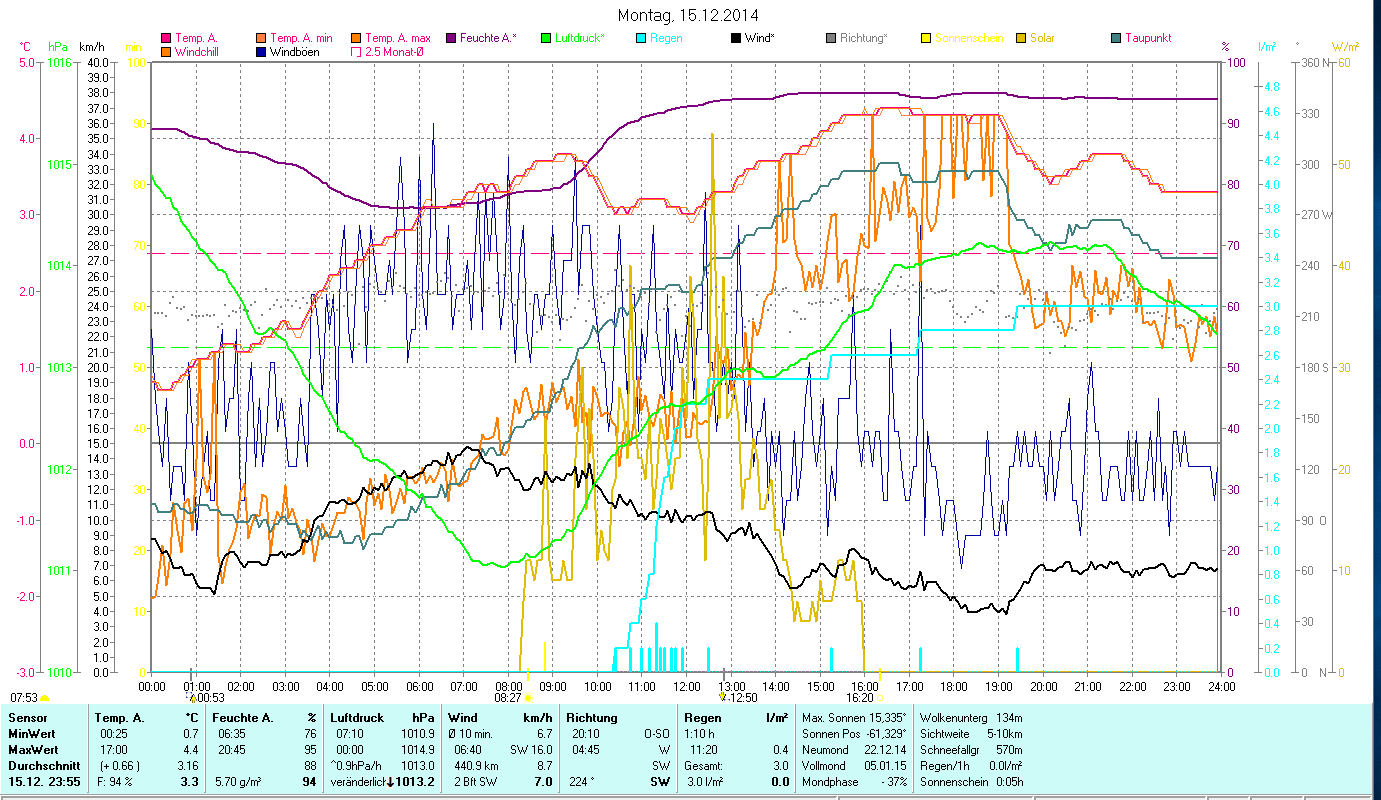Screen dimensions: 1381x800
Task: Click the Durchschnitt row label
Action: pyautogui.click(x=42, y=766)
